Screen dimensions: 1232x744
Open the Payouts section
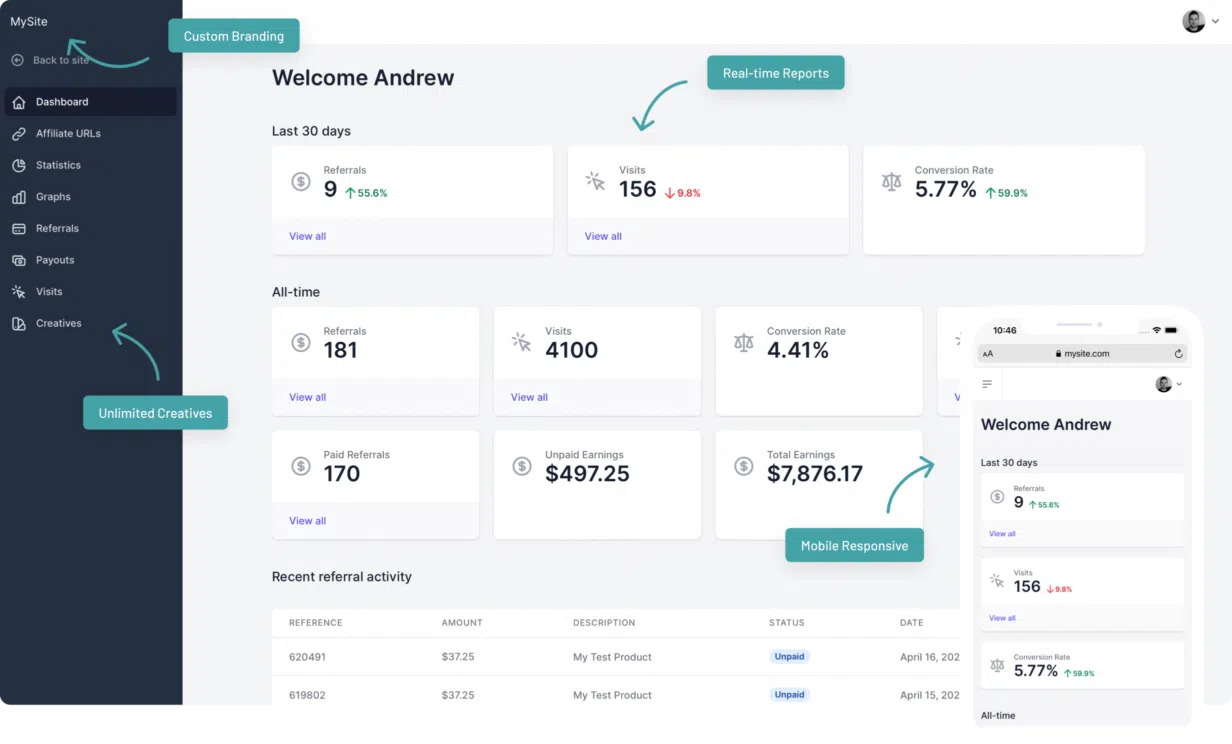[54, 260]
